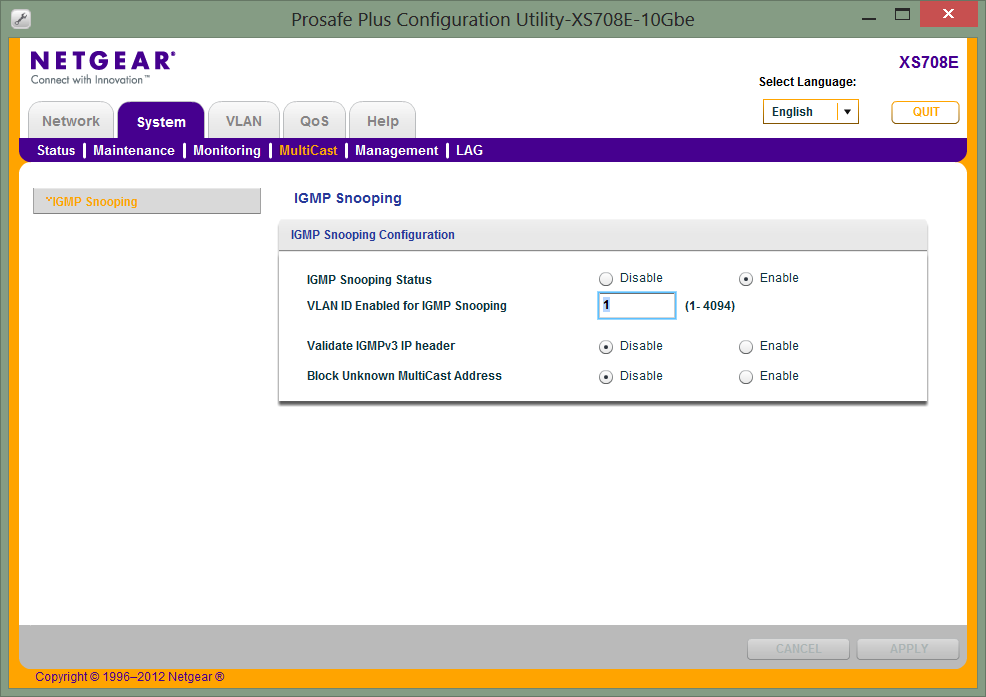Viewport: 986px width, 697px height.
Task: Click the NETGEAR logo
Action: 103,67
